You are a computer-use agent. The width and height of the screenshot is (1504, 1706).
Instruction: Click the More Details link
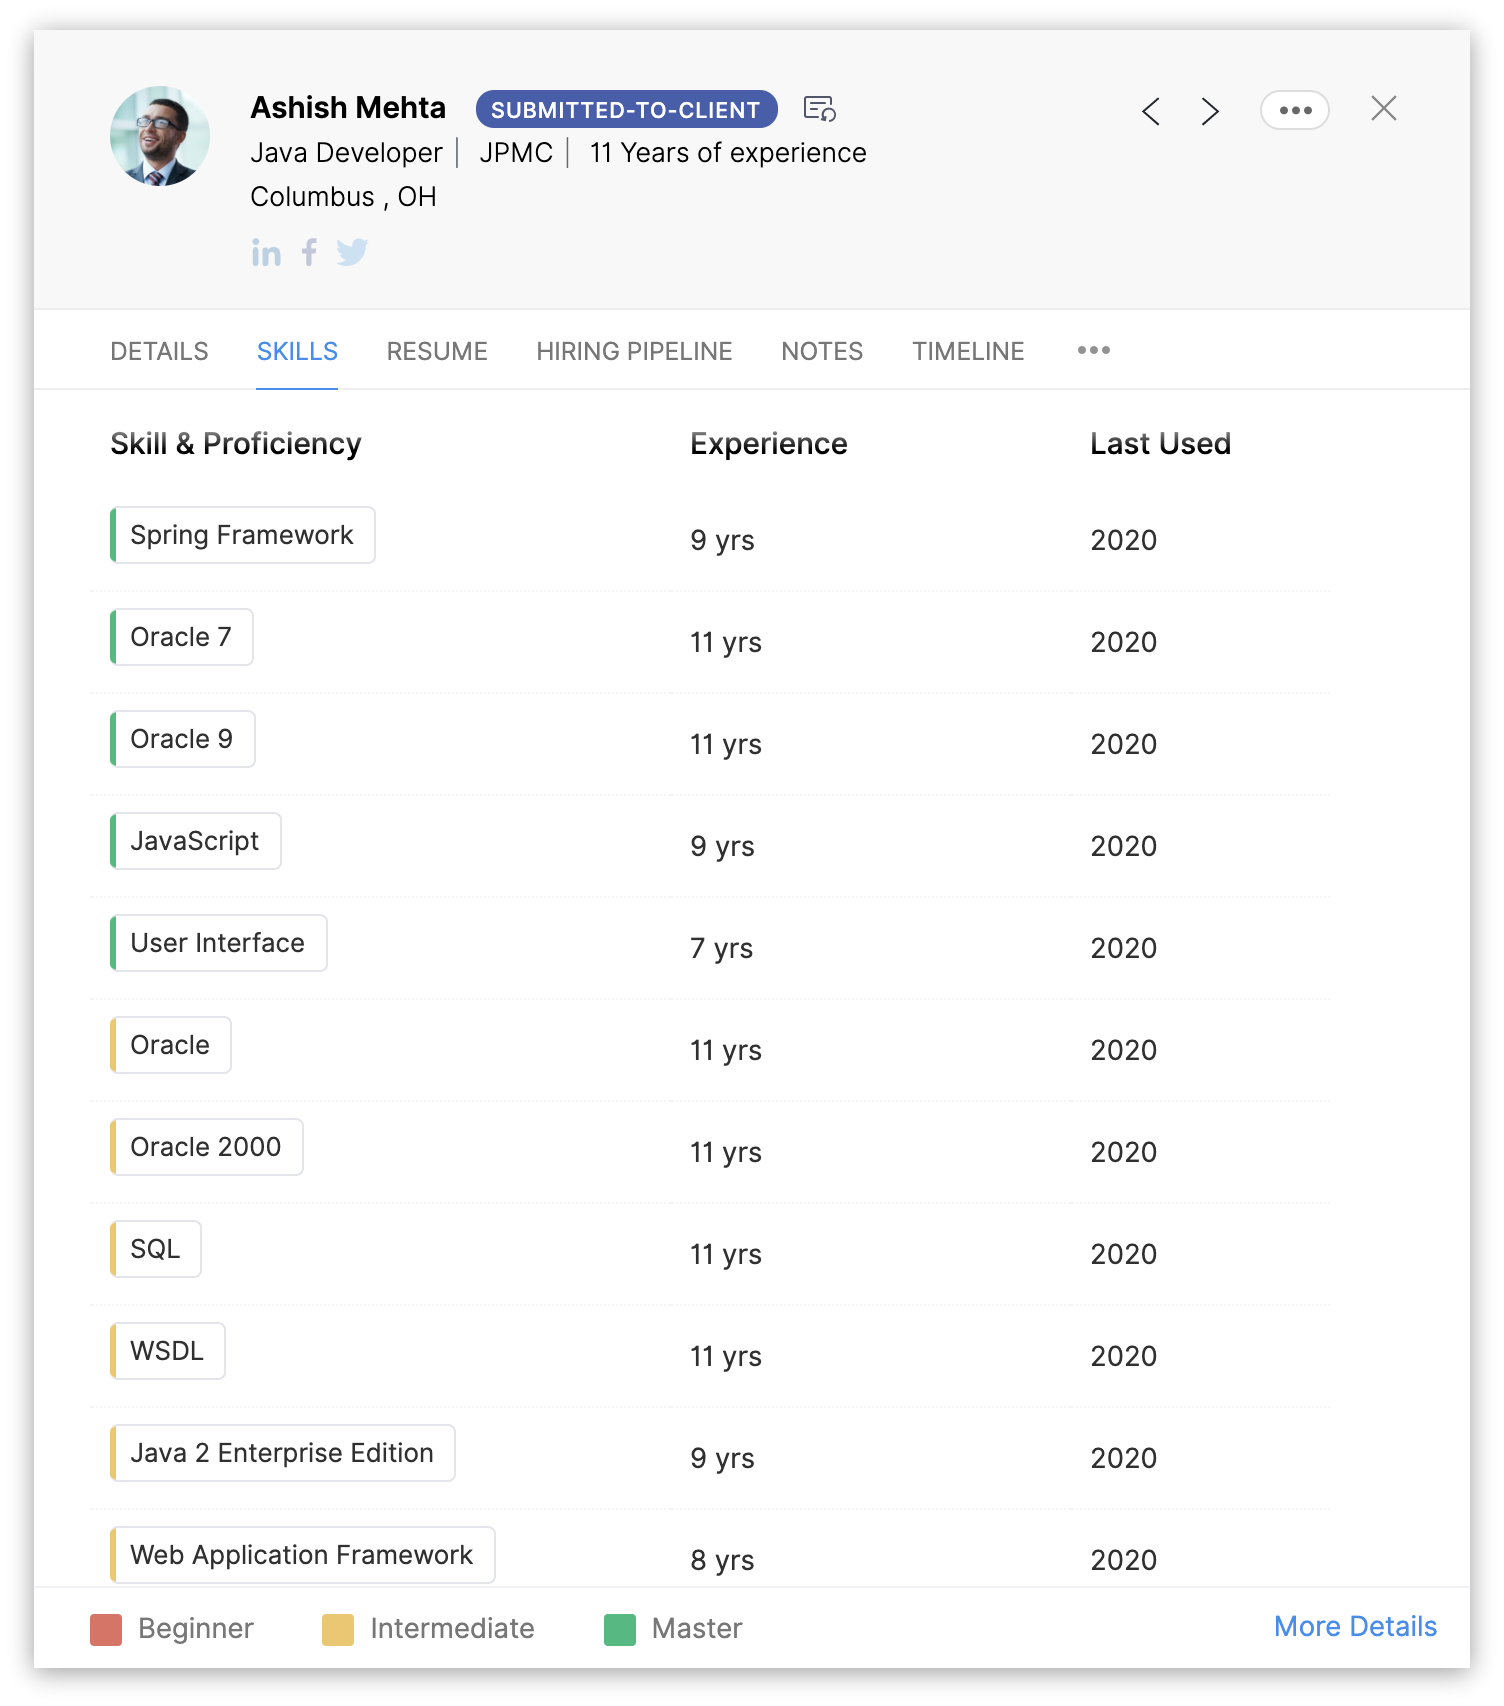(1355, 1626)
